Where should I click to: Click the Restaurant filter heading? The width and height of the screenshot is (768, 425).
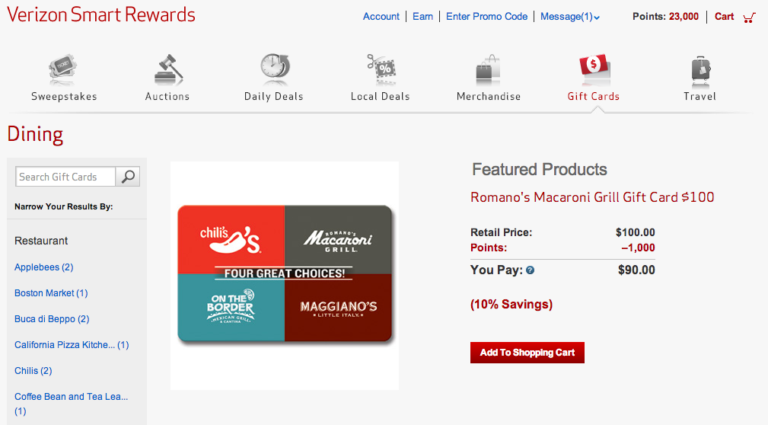point(41,241)
